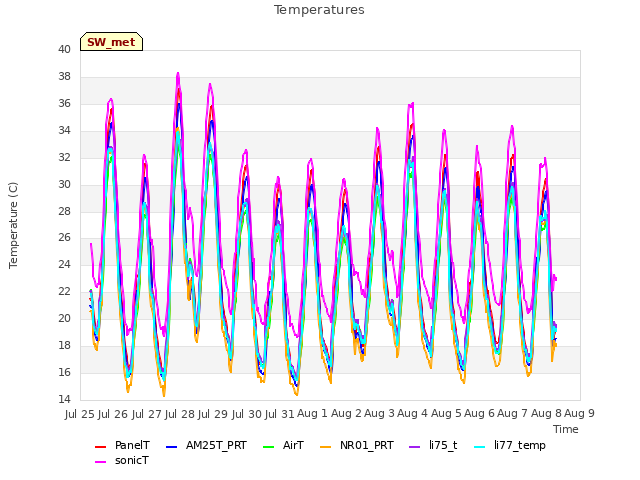Select the NR01_PRT legend label
The width and height of the screenshot is (640, 480).
(x=367, y=445)
